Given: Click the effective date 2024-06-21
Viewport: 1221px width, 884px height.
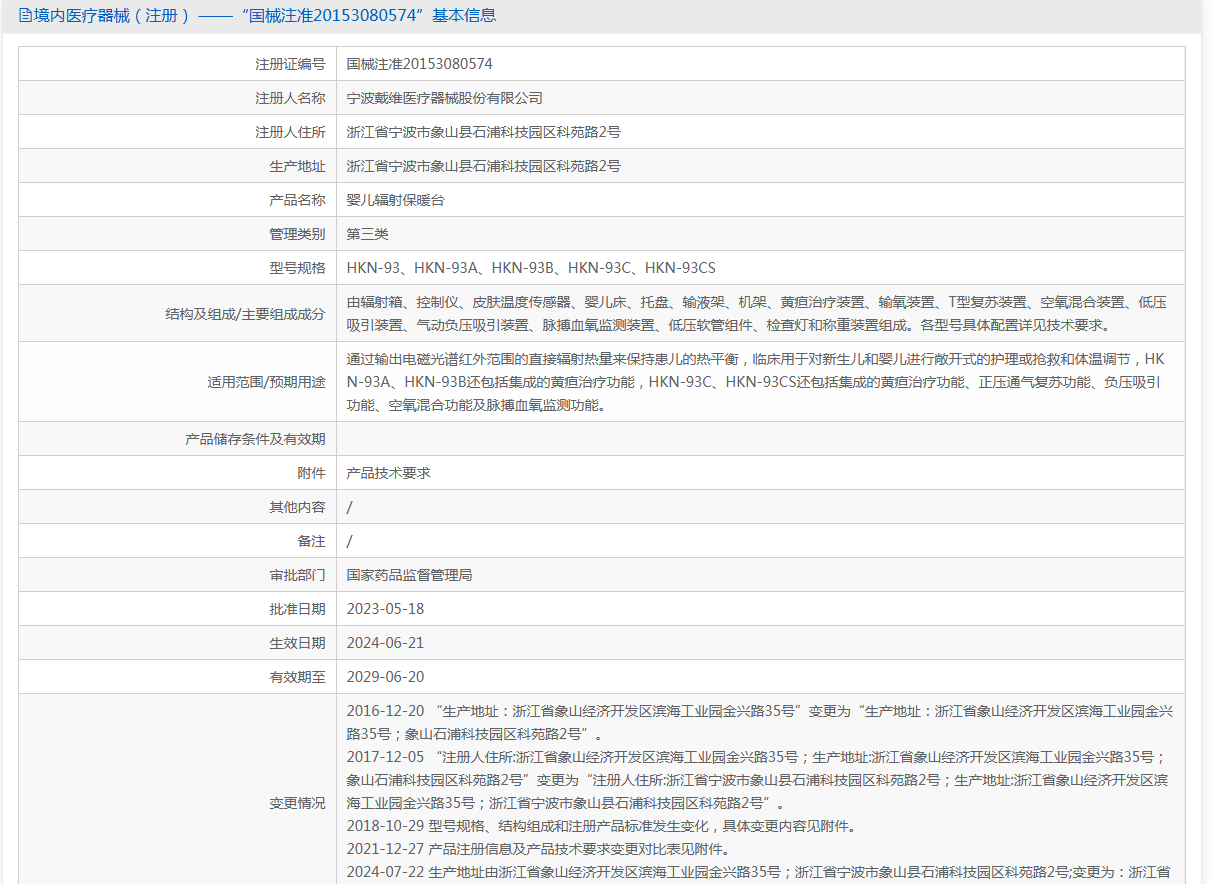Looking at the screenshot, I should (x=385, y=643).
